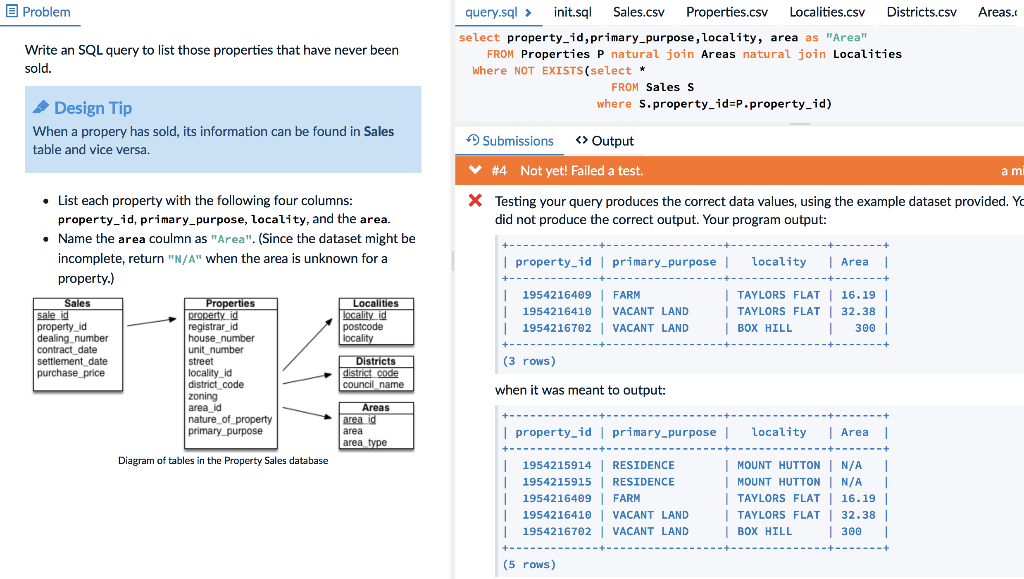The width and height of the screenshot is (1024, 579).
Task: Open the Localities.csv tab
Action: coord(827,13)
